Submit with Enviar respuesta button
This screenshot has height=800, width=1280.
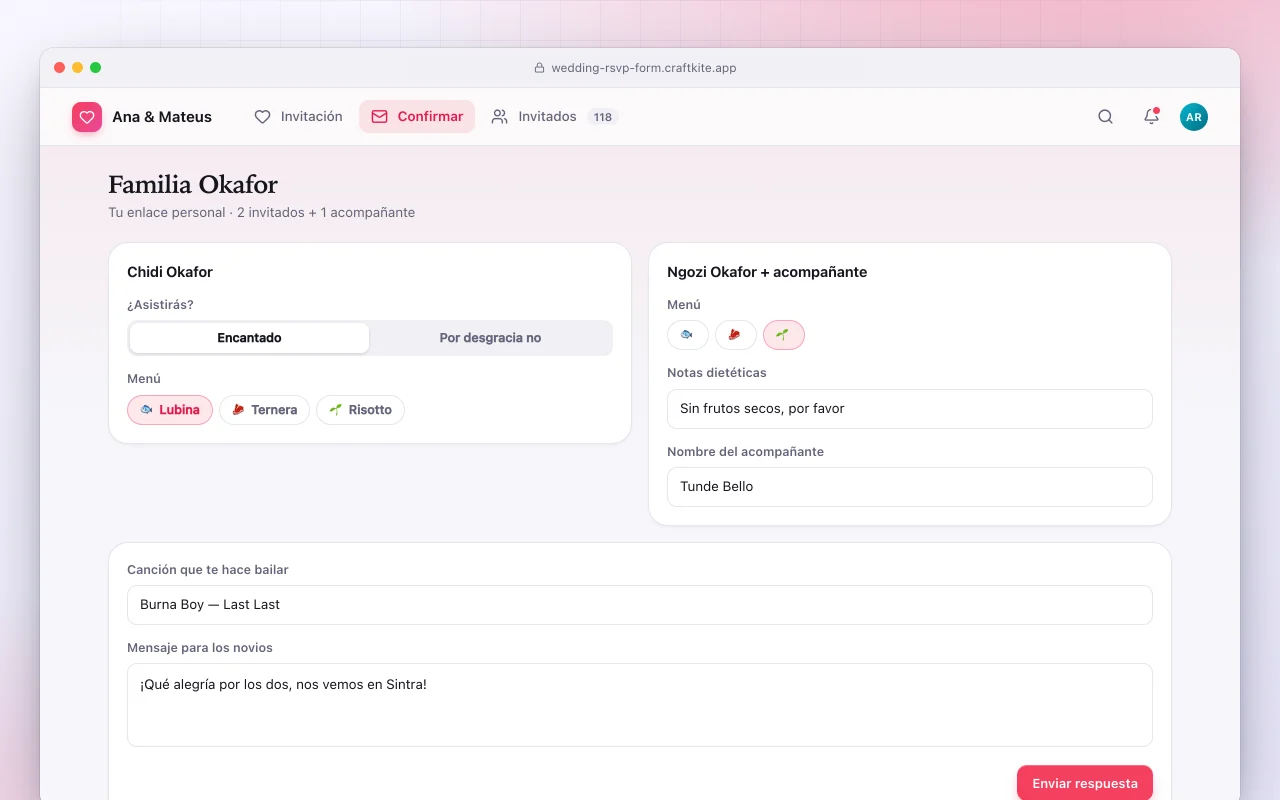(1085, 783)
